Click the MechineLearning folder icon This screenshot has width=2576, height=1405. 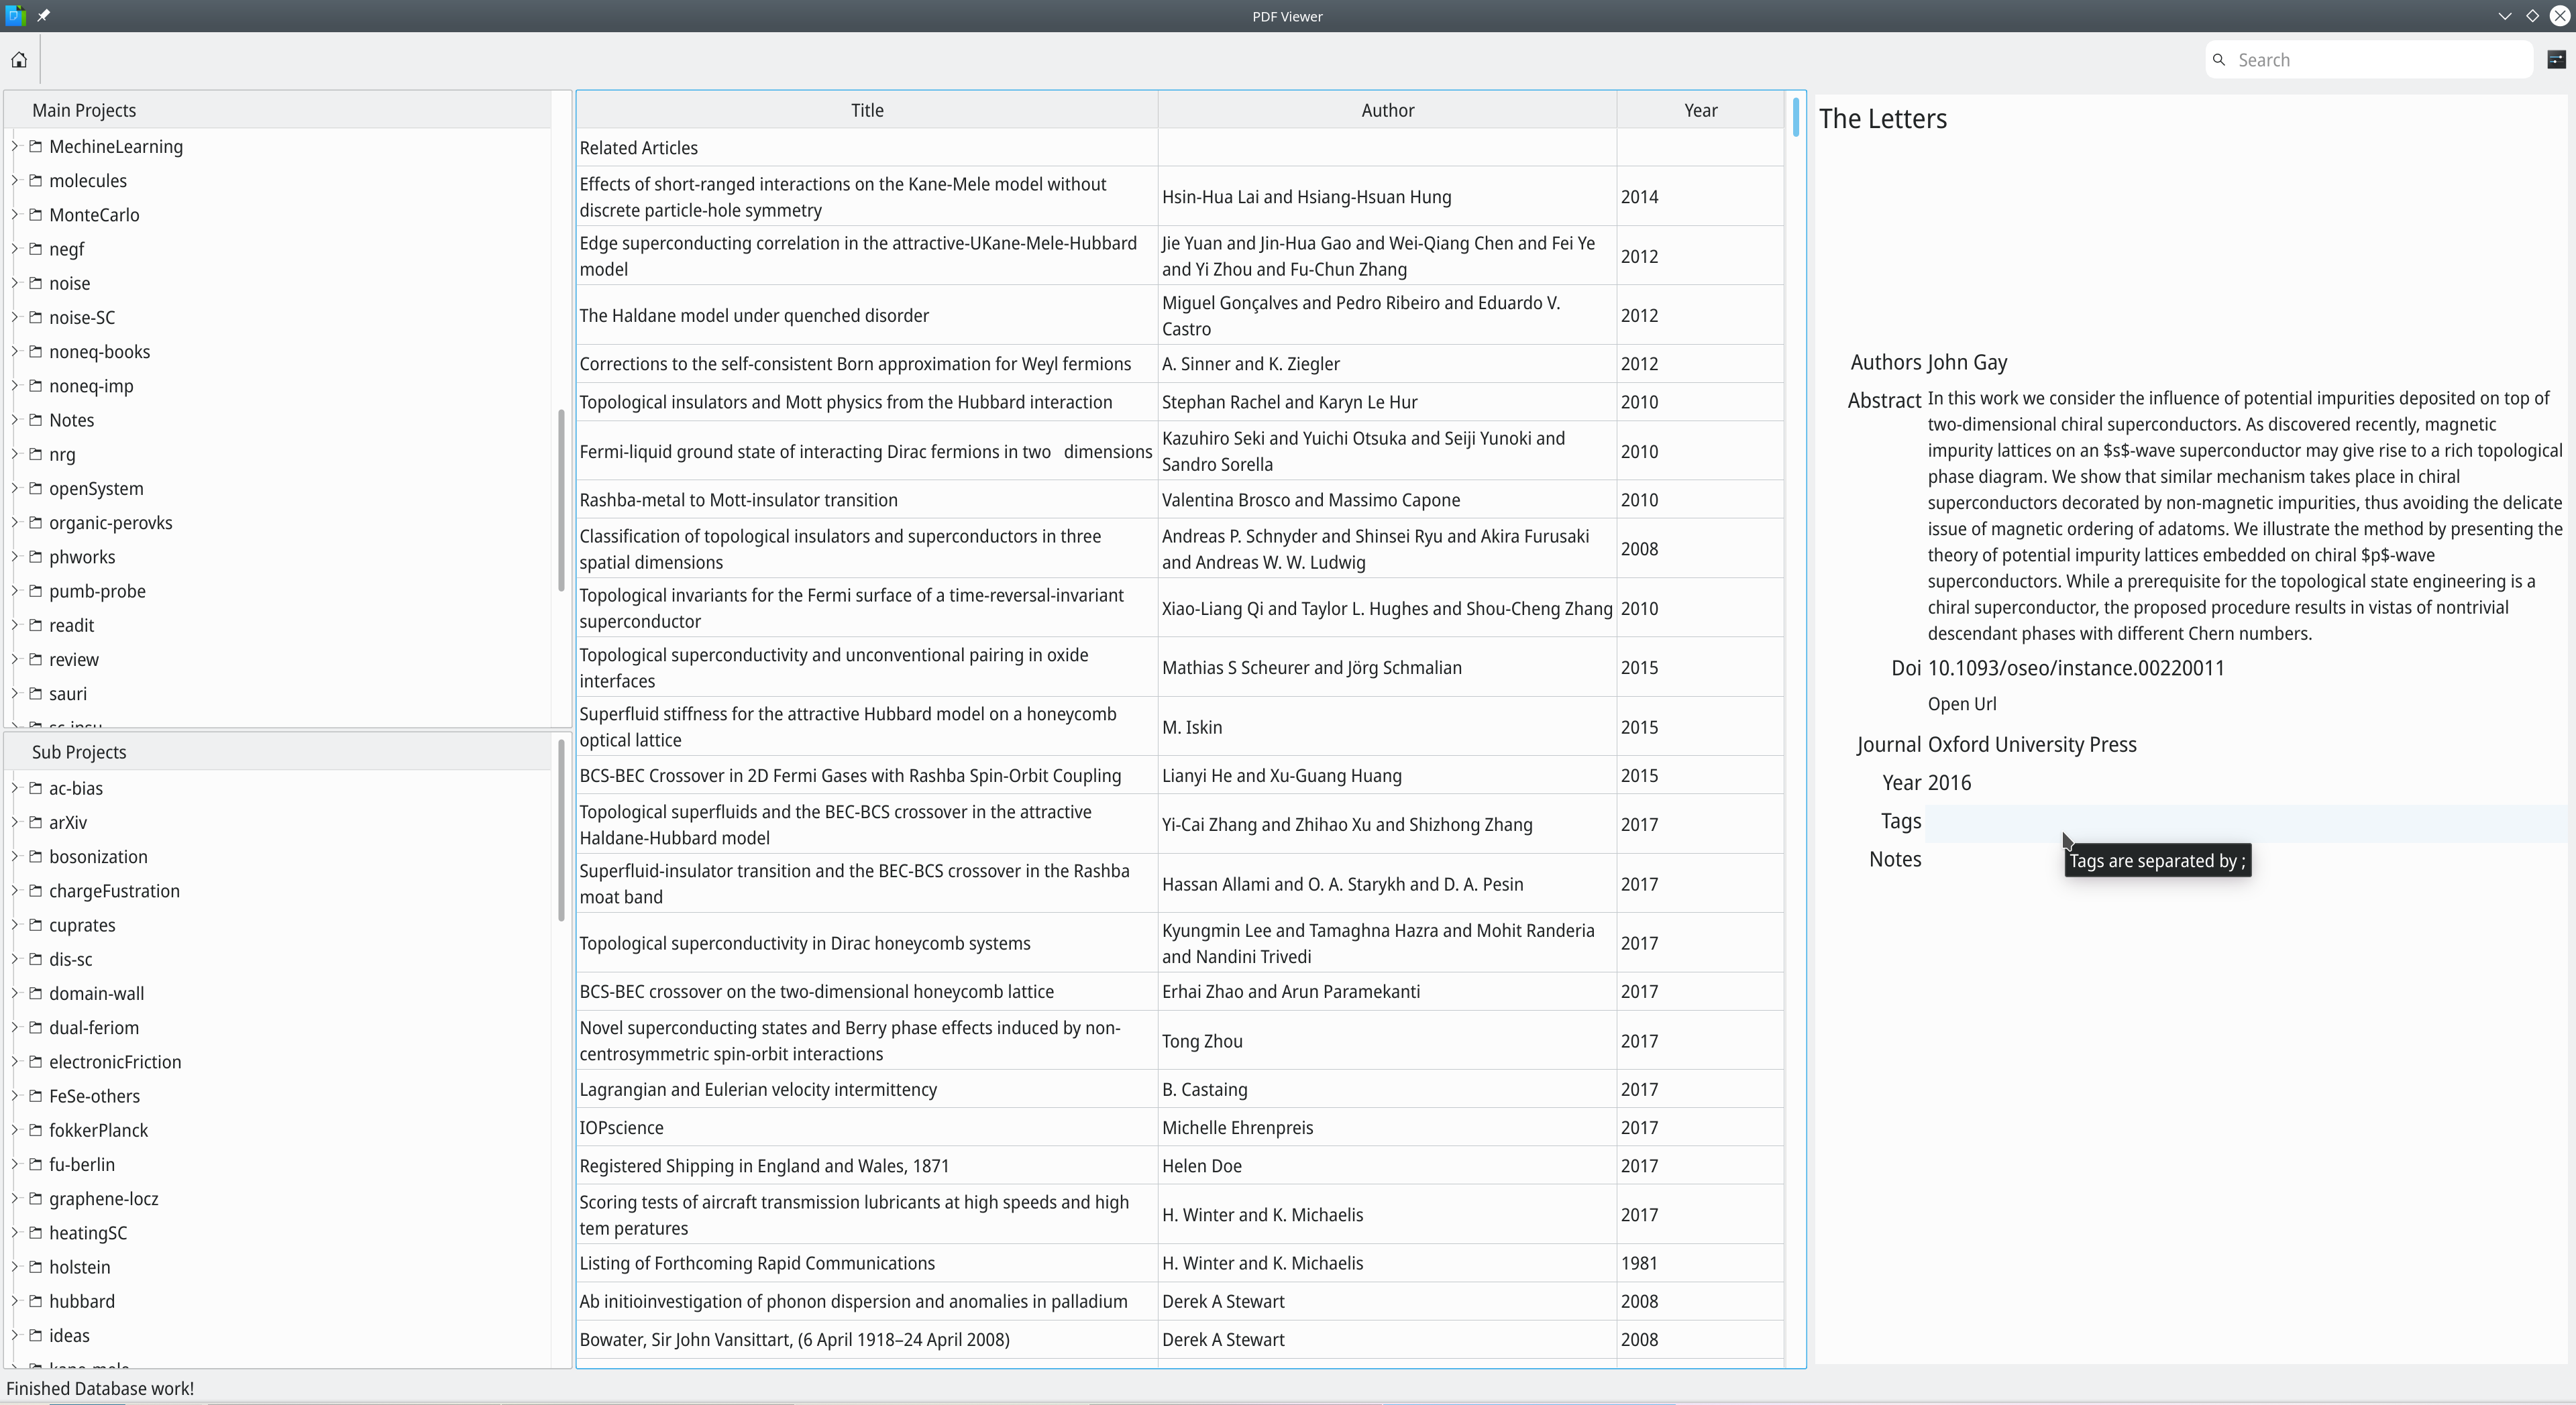36,146
